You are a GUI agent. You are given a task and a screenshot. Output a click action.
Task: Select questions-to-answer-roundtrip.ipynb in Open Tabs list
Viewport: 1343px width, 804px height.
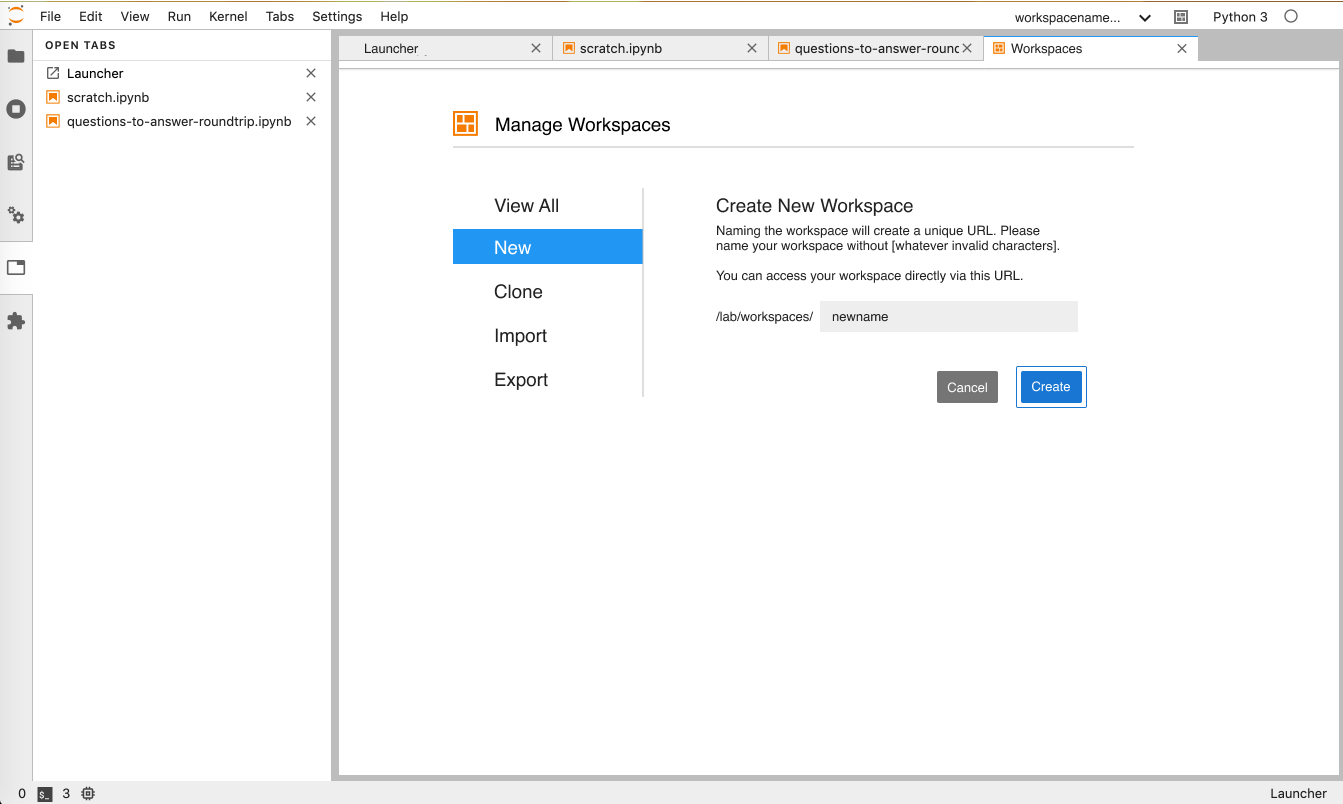click(179, 121)
